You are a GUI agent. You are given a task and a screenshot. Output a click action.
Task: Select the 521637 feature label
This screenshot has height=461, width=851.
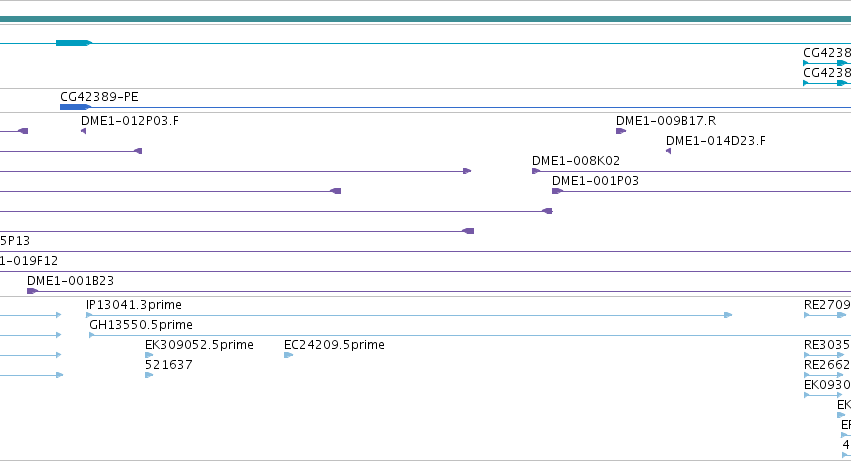click(x=169, y=365)
